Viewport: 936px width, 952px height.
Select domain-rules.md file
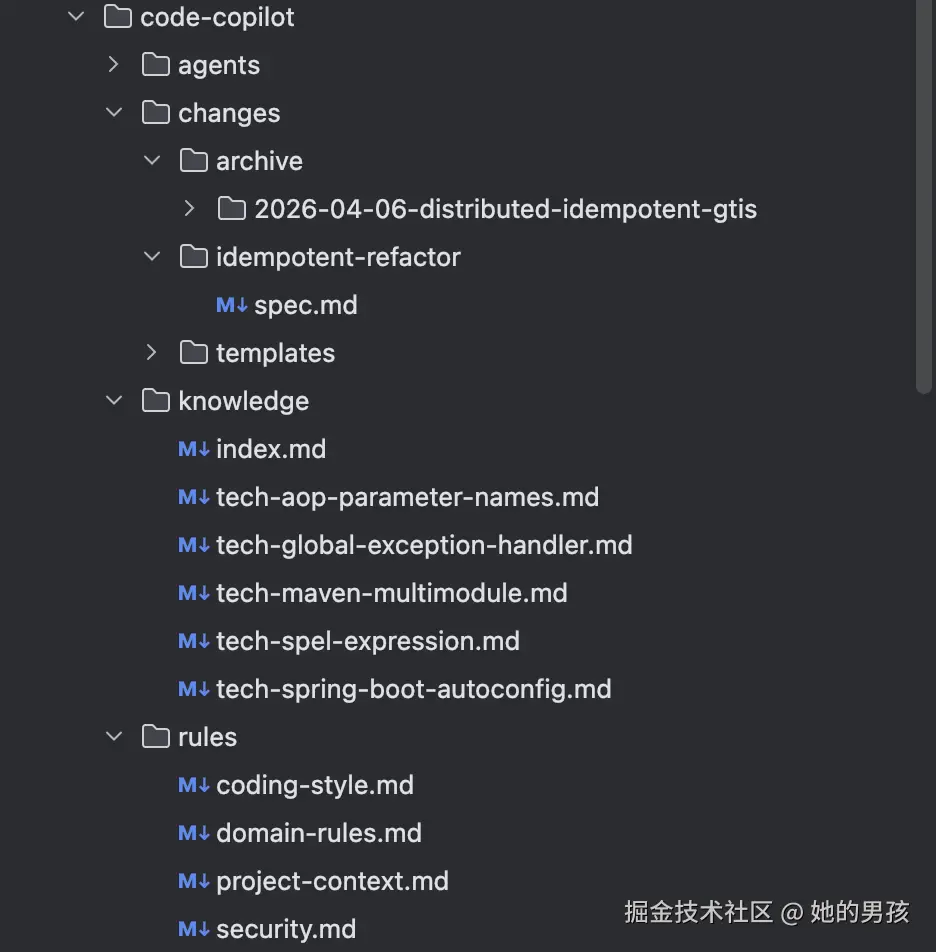point(319,833)
